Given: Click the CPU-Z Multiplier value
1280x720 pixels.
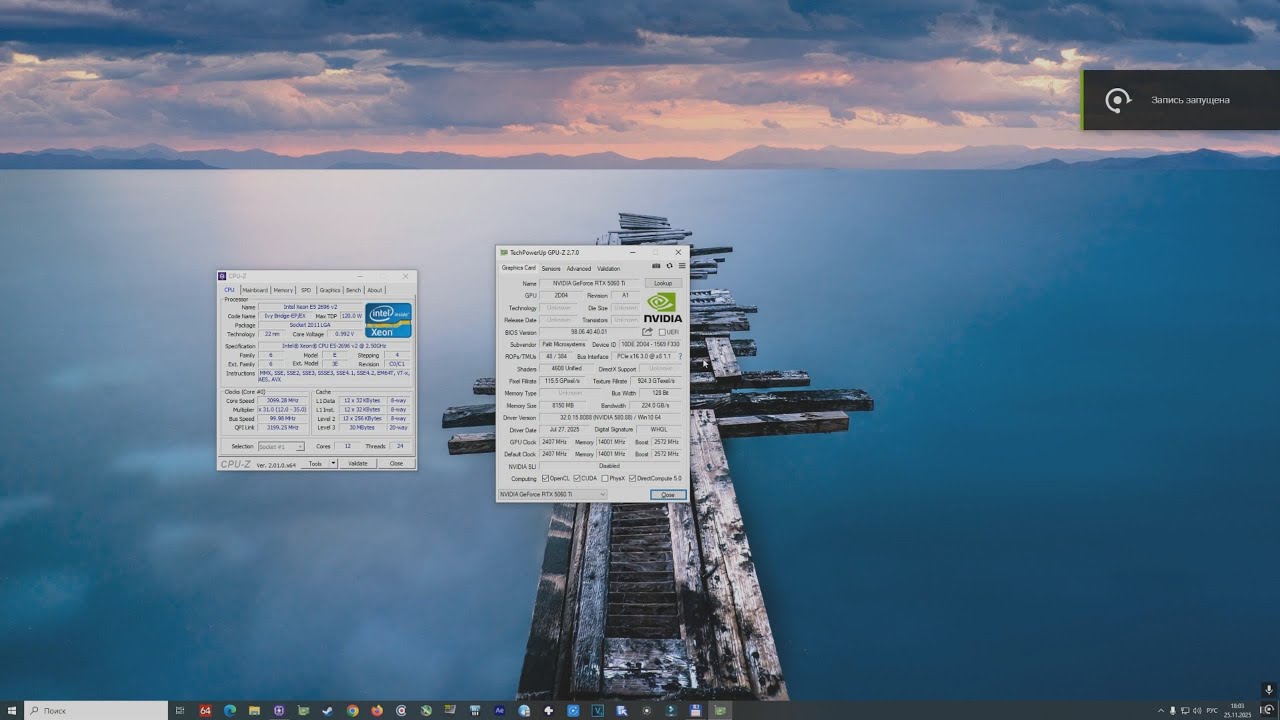Looking at the screenshot, I should point(282,409).
